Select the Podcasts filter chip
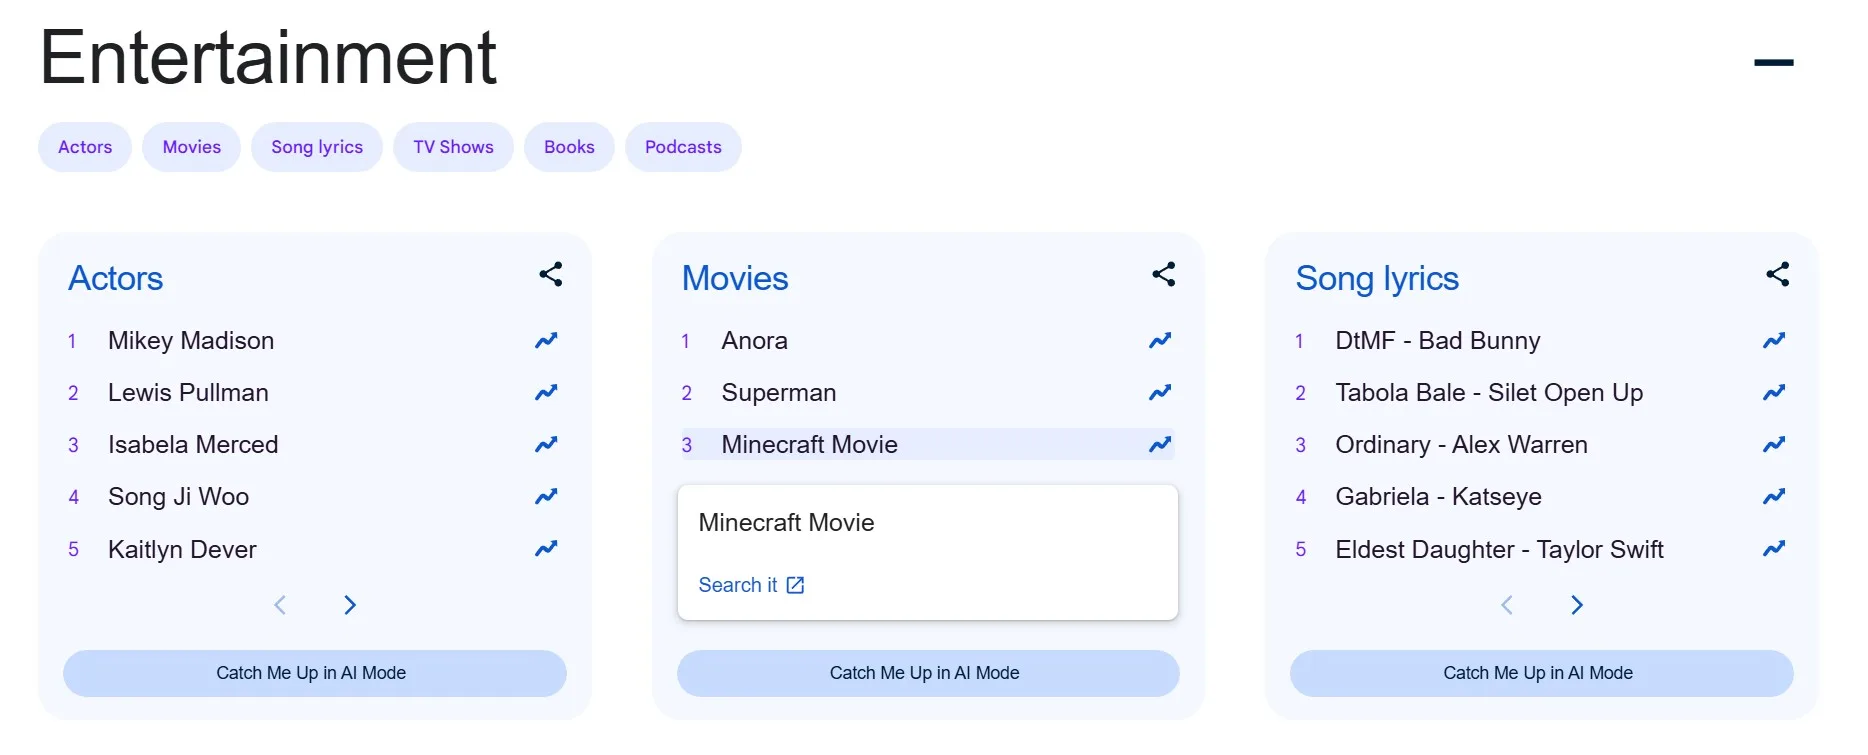This screenshot has height=755, width=1868. [x=683, y=147]
